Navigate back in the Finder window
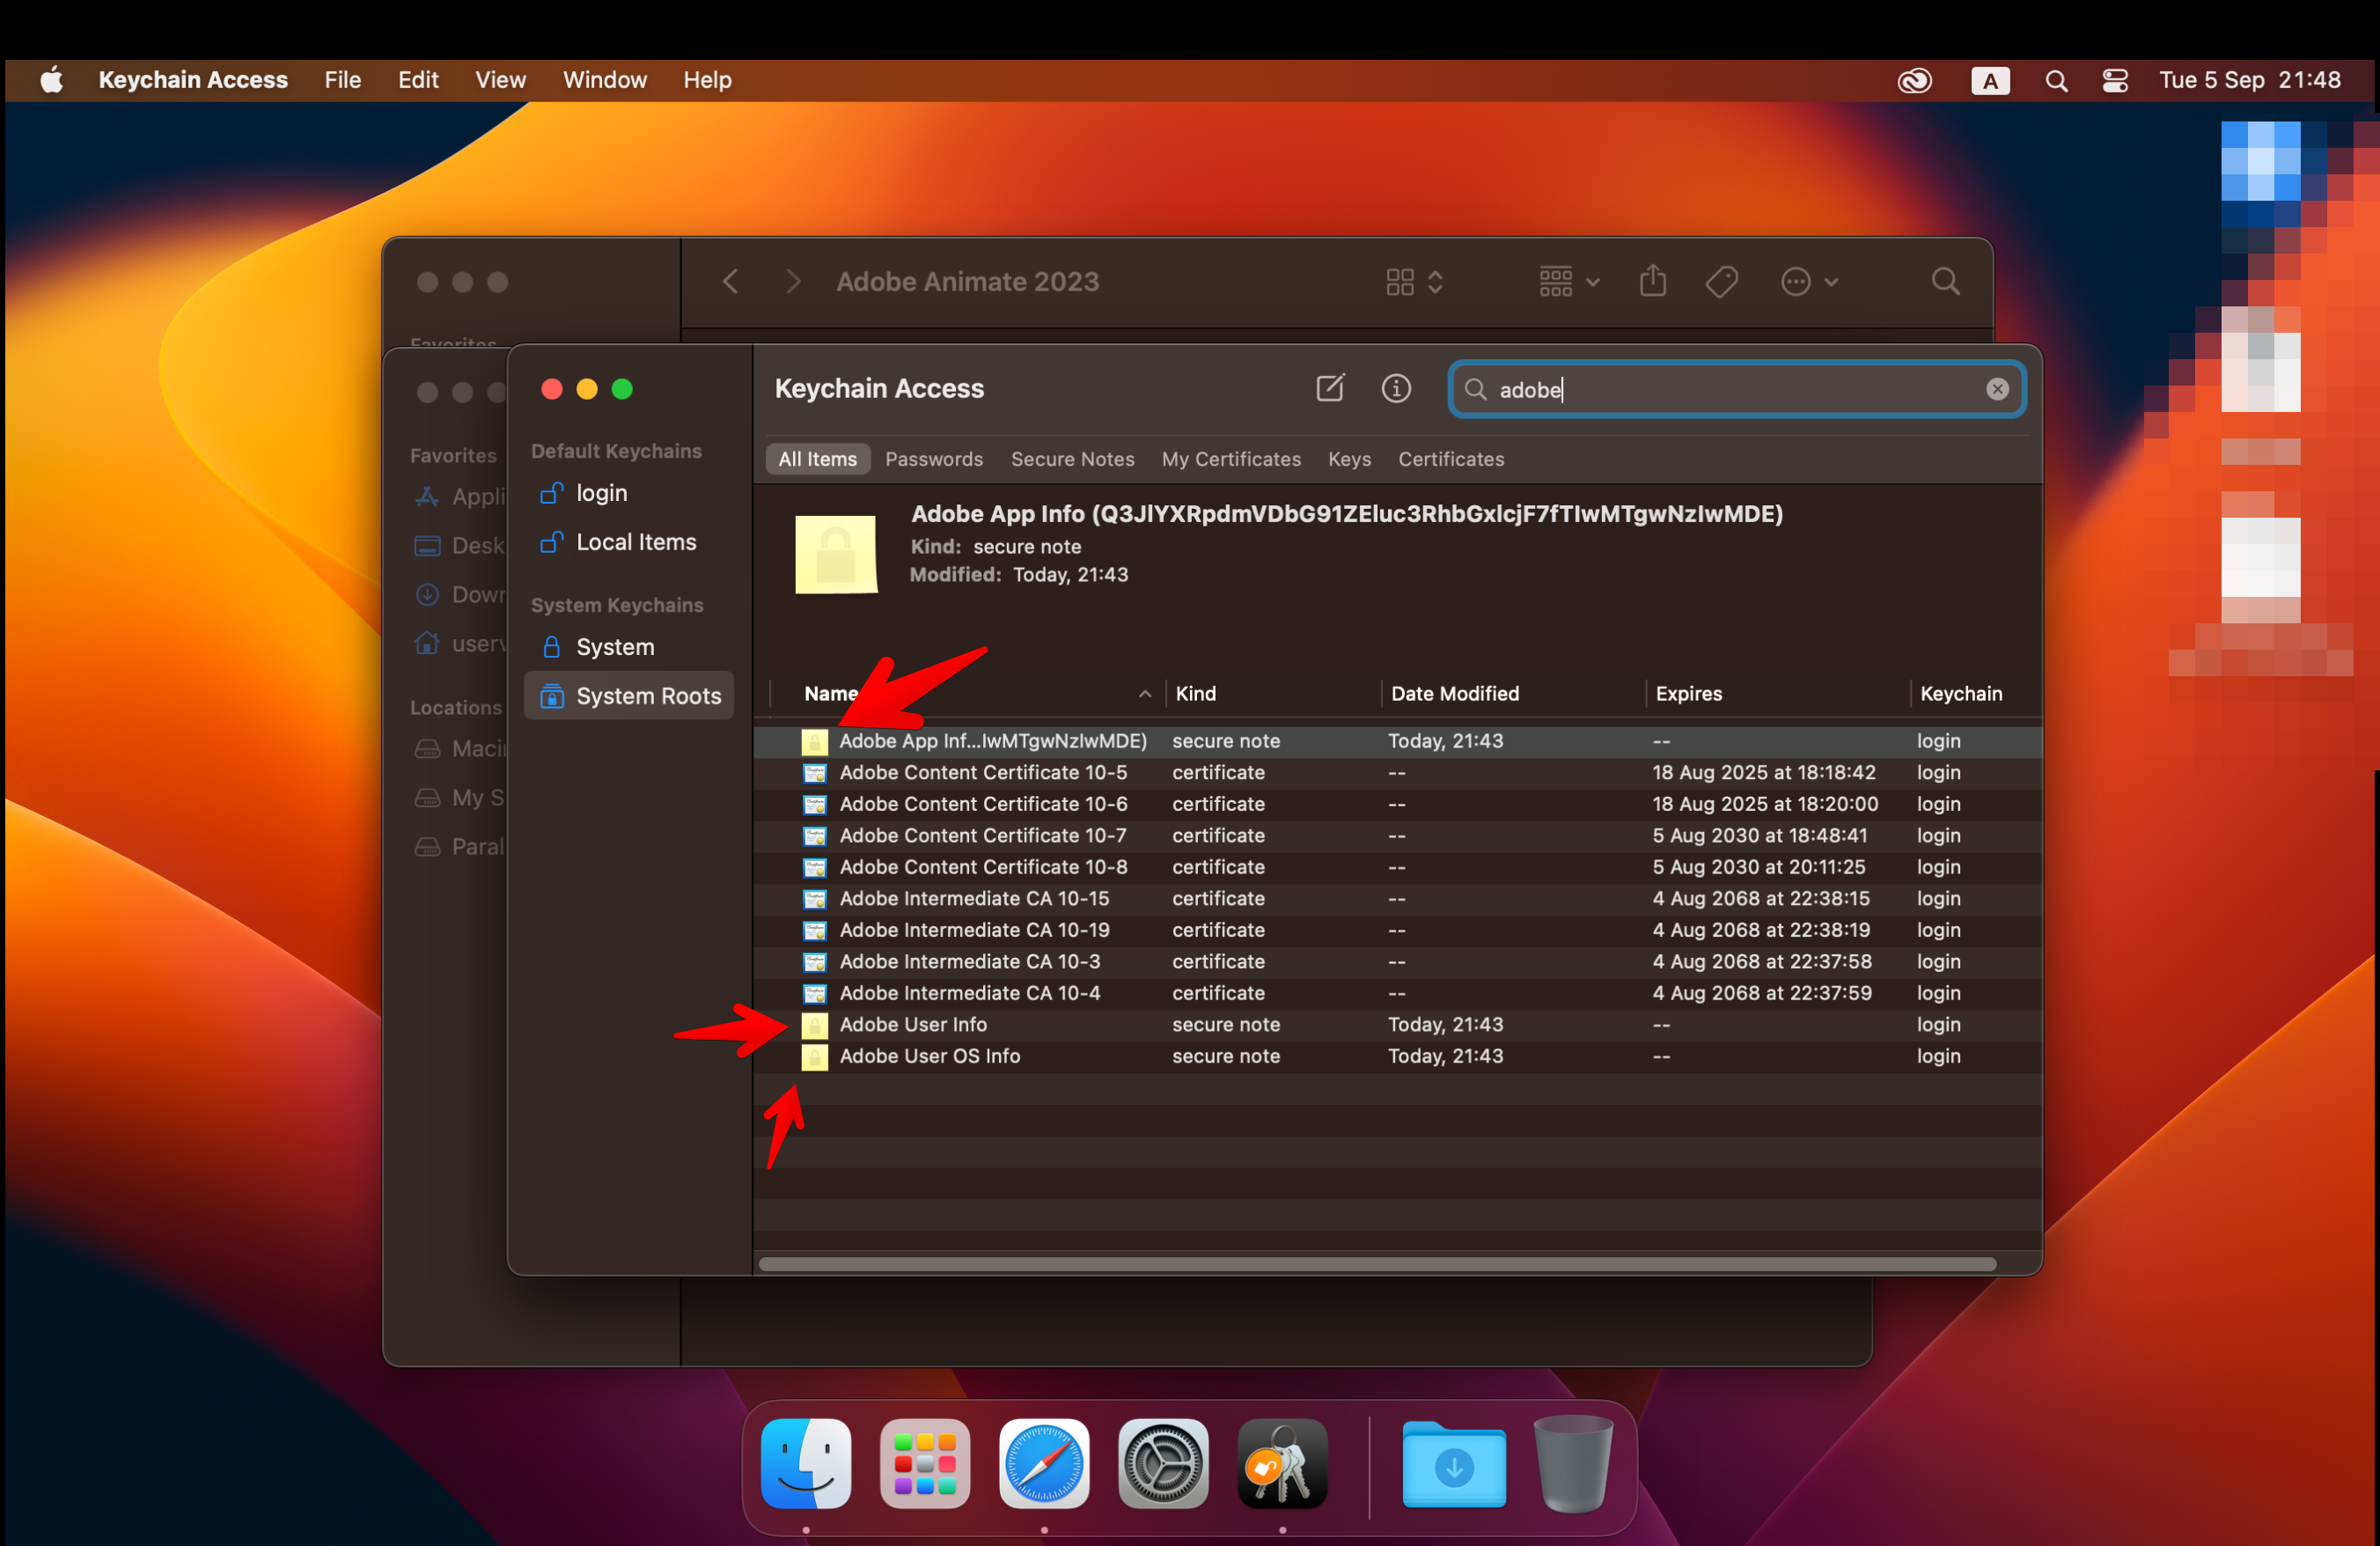Screen dimensions: 2380x1546 pyautogui.click(x=729, y=281)
